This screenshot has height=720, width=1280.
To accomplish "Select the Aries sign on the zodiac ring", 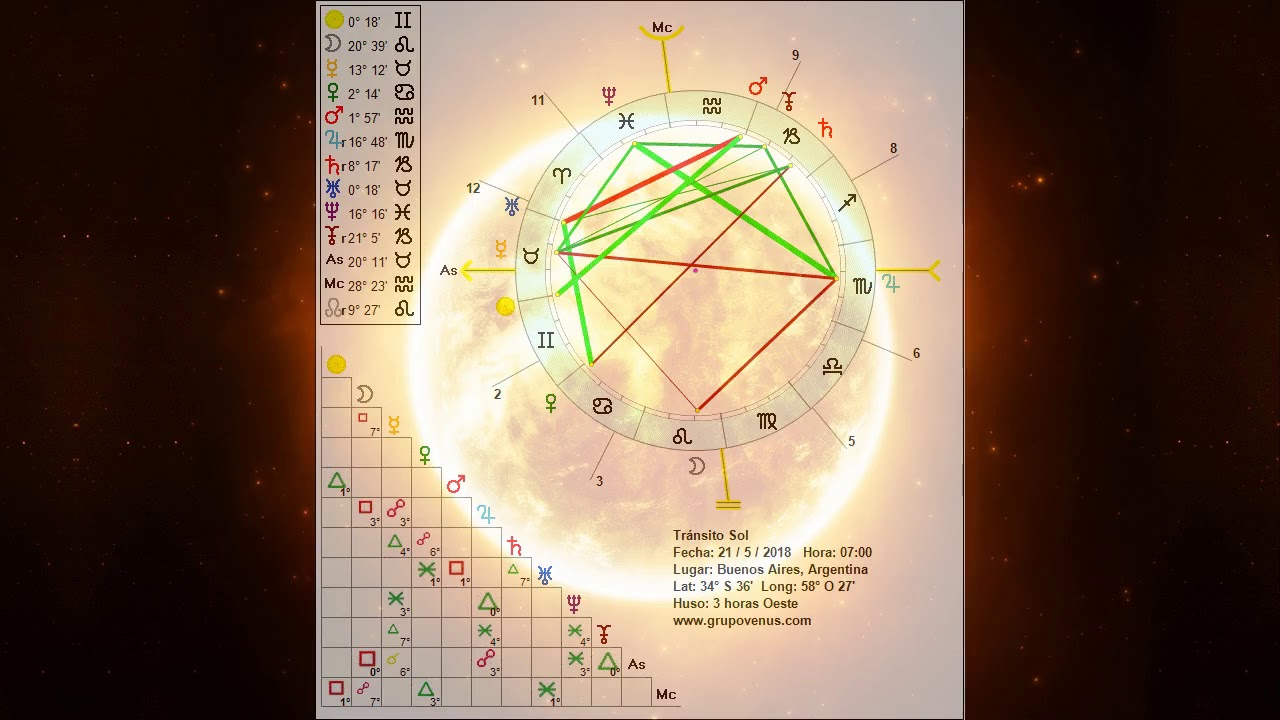I will 562,175.
